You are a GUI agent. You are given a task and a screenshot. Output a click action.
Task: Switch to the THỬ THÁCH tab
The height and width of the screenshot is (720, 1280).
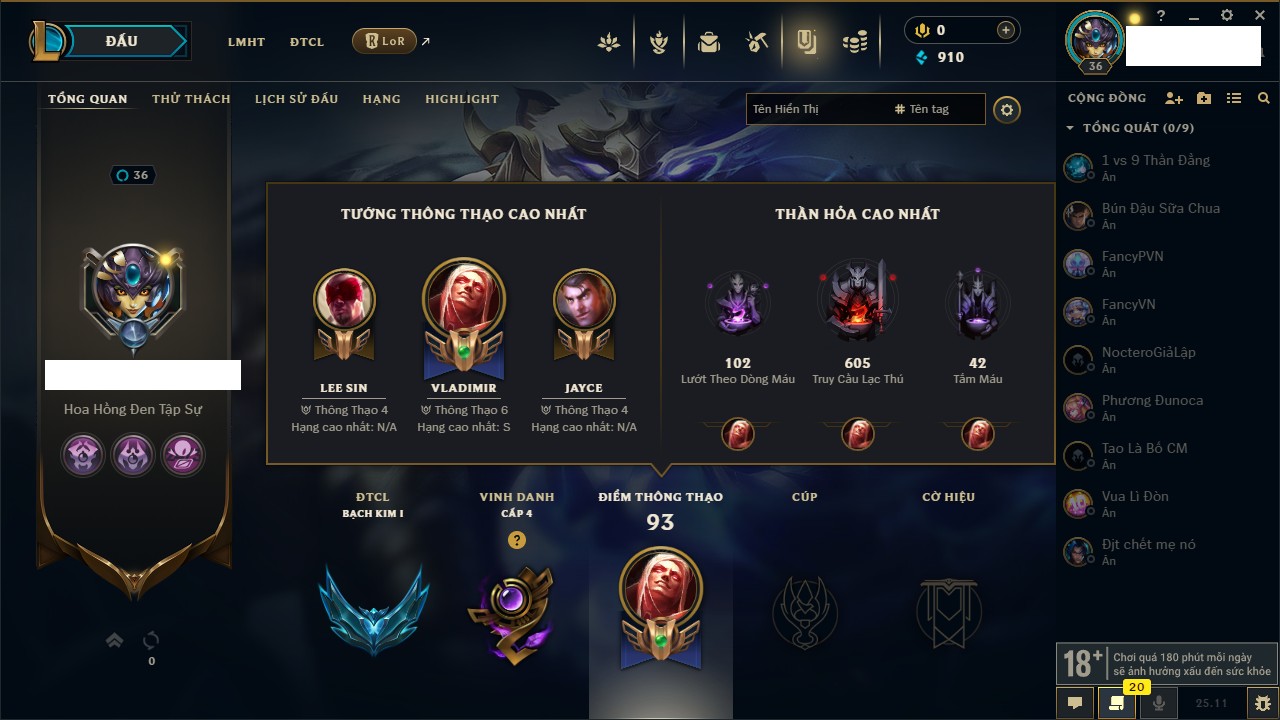191,99
